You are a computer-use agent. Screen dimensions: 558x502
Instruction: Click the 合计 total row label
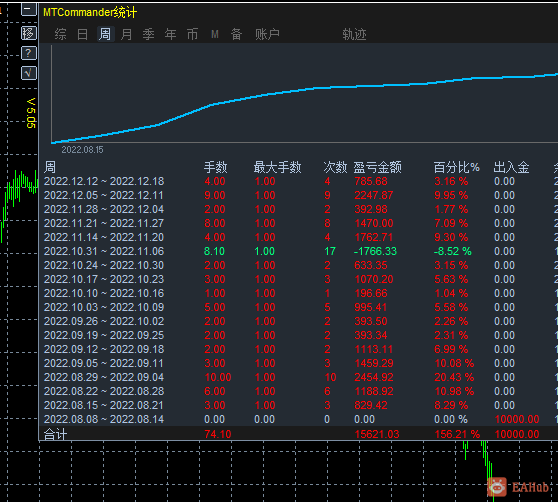point(55,434)
